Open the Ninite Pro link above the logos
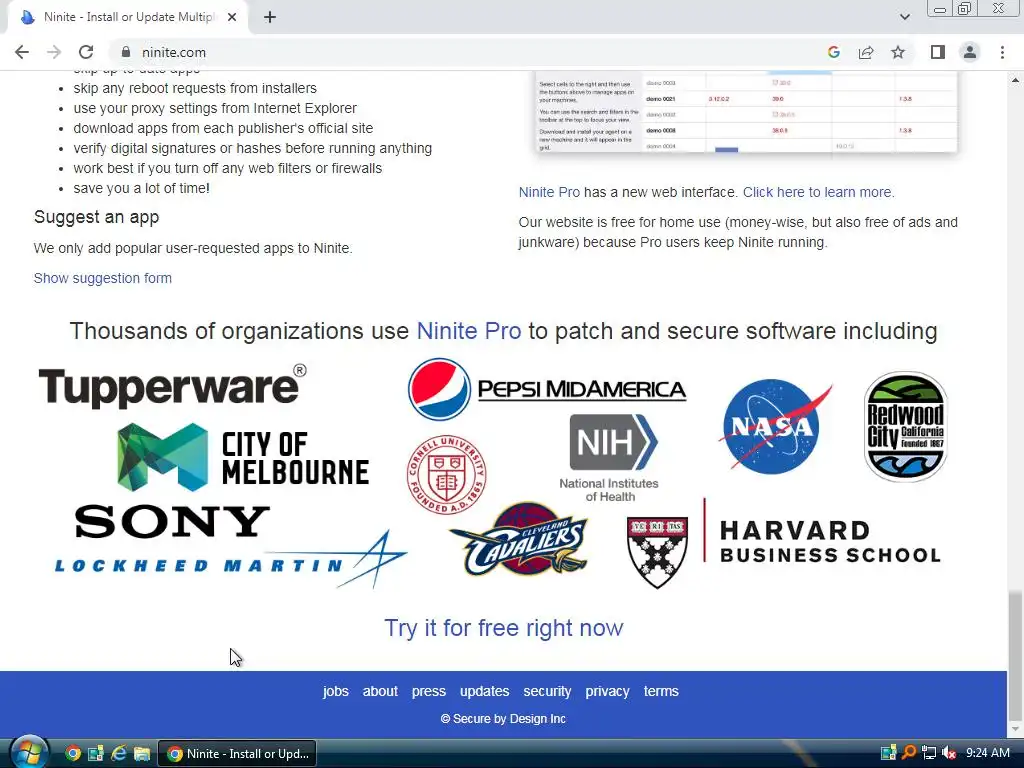 pos(469,331)
